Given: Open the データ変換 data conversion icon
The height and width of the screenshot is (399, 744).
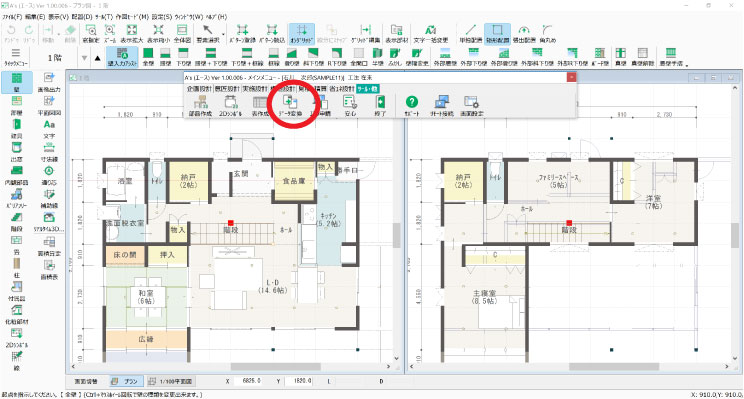Looking at the screenshot, I should (290, 106).
